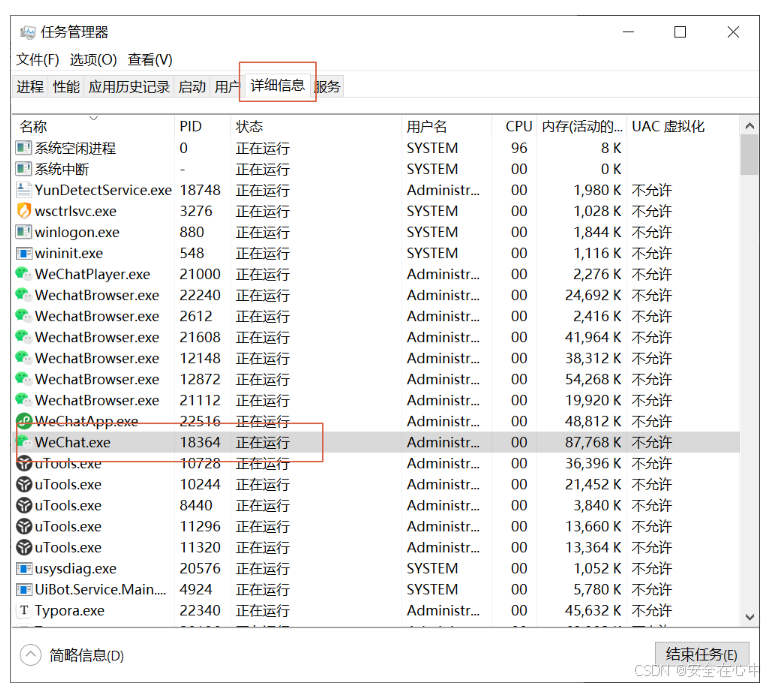
Task: Click WechatBrowser.exe icon for PID 12148
Action: click(24, 358)
